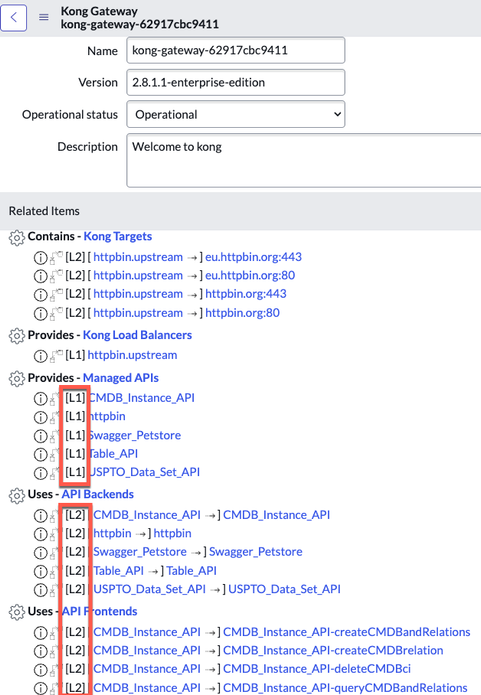Image resolution: width=481 pixels, height=695 pixels.
Task: Open httpbin.upstream link in eu.httpbin.org:443 row
Action: coord(138,257)
